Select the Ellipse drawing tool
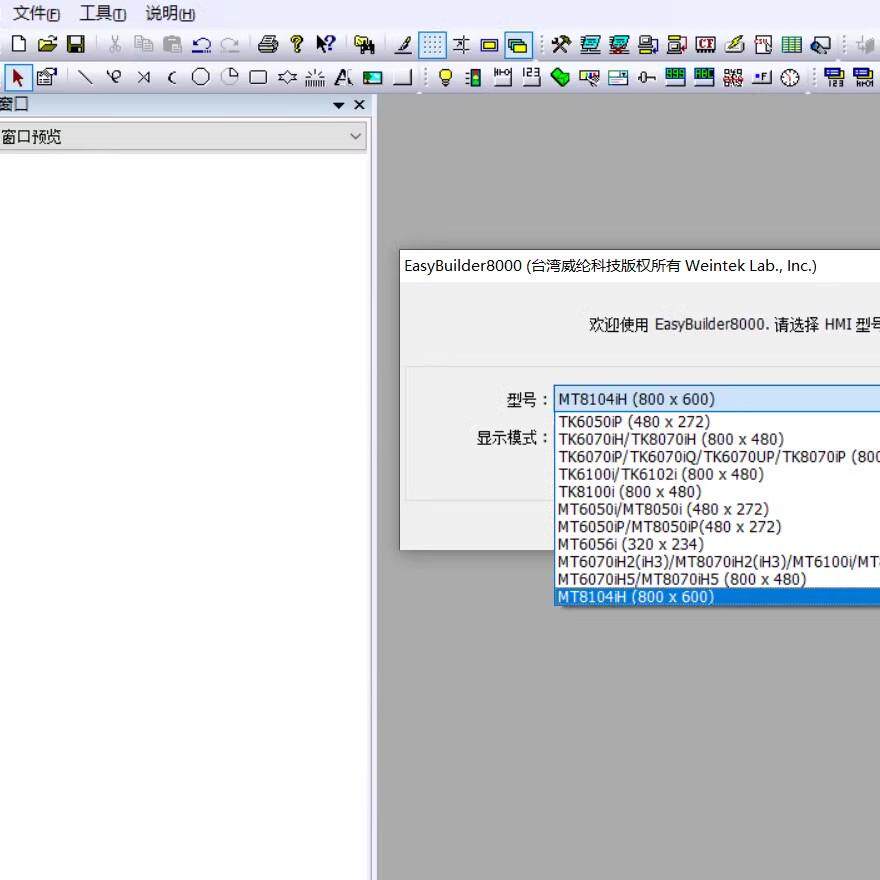The width and height of the screenshot is (880, 880). click(x=200, y=77)
